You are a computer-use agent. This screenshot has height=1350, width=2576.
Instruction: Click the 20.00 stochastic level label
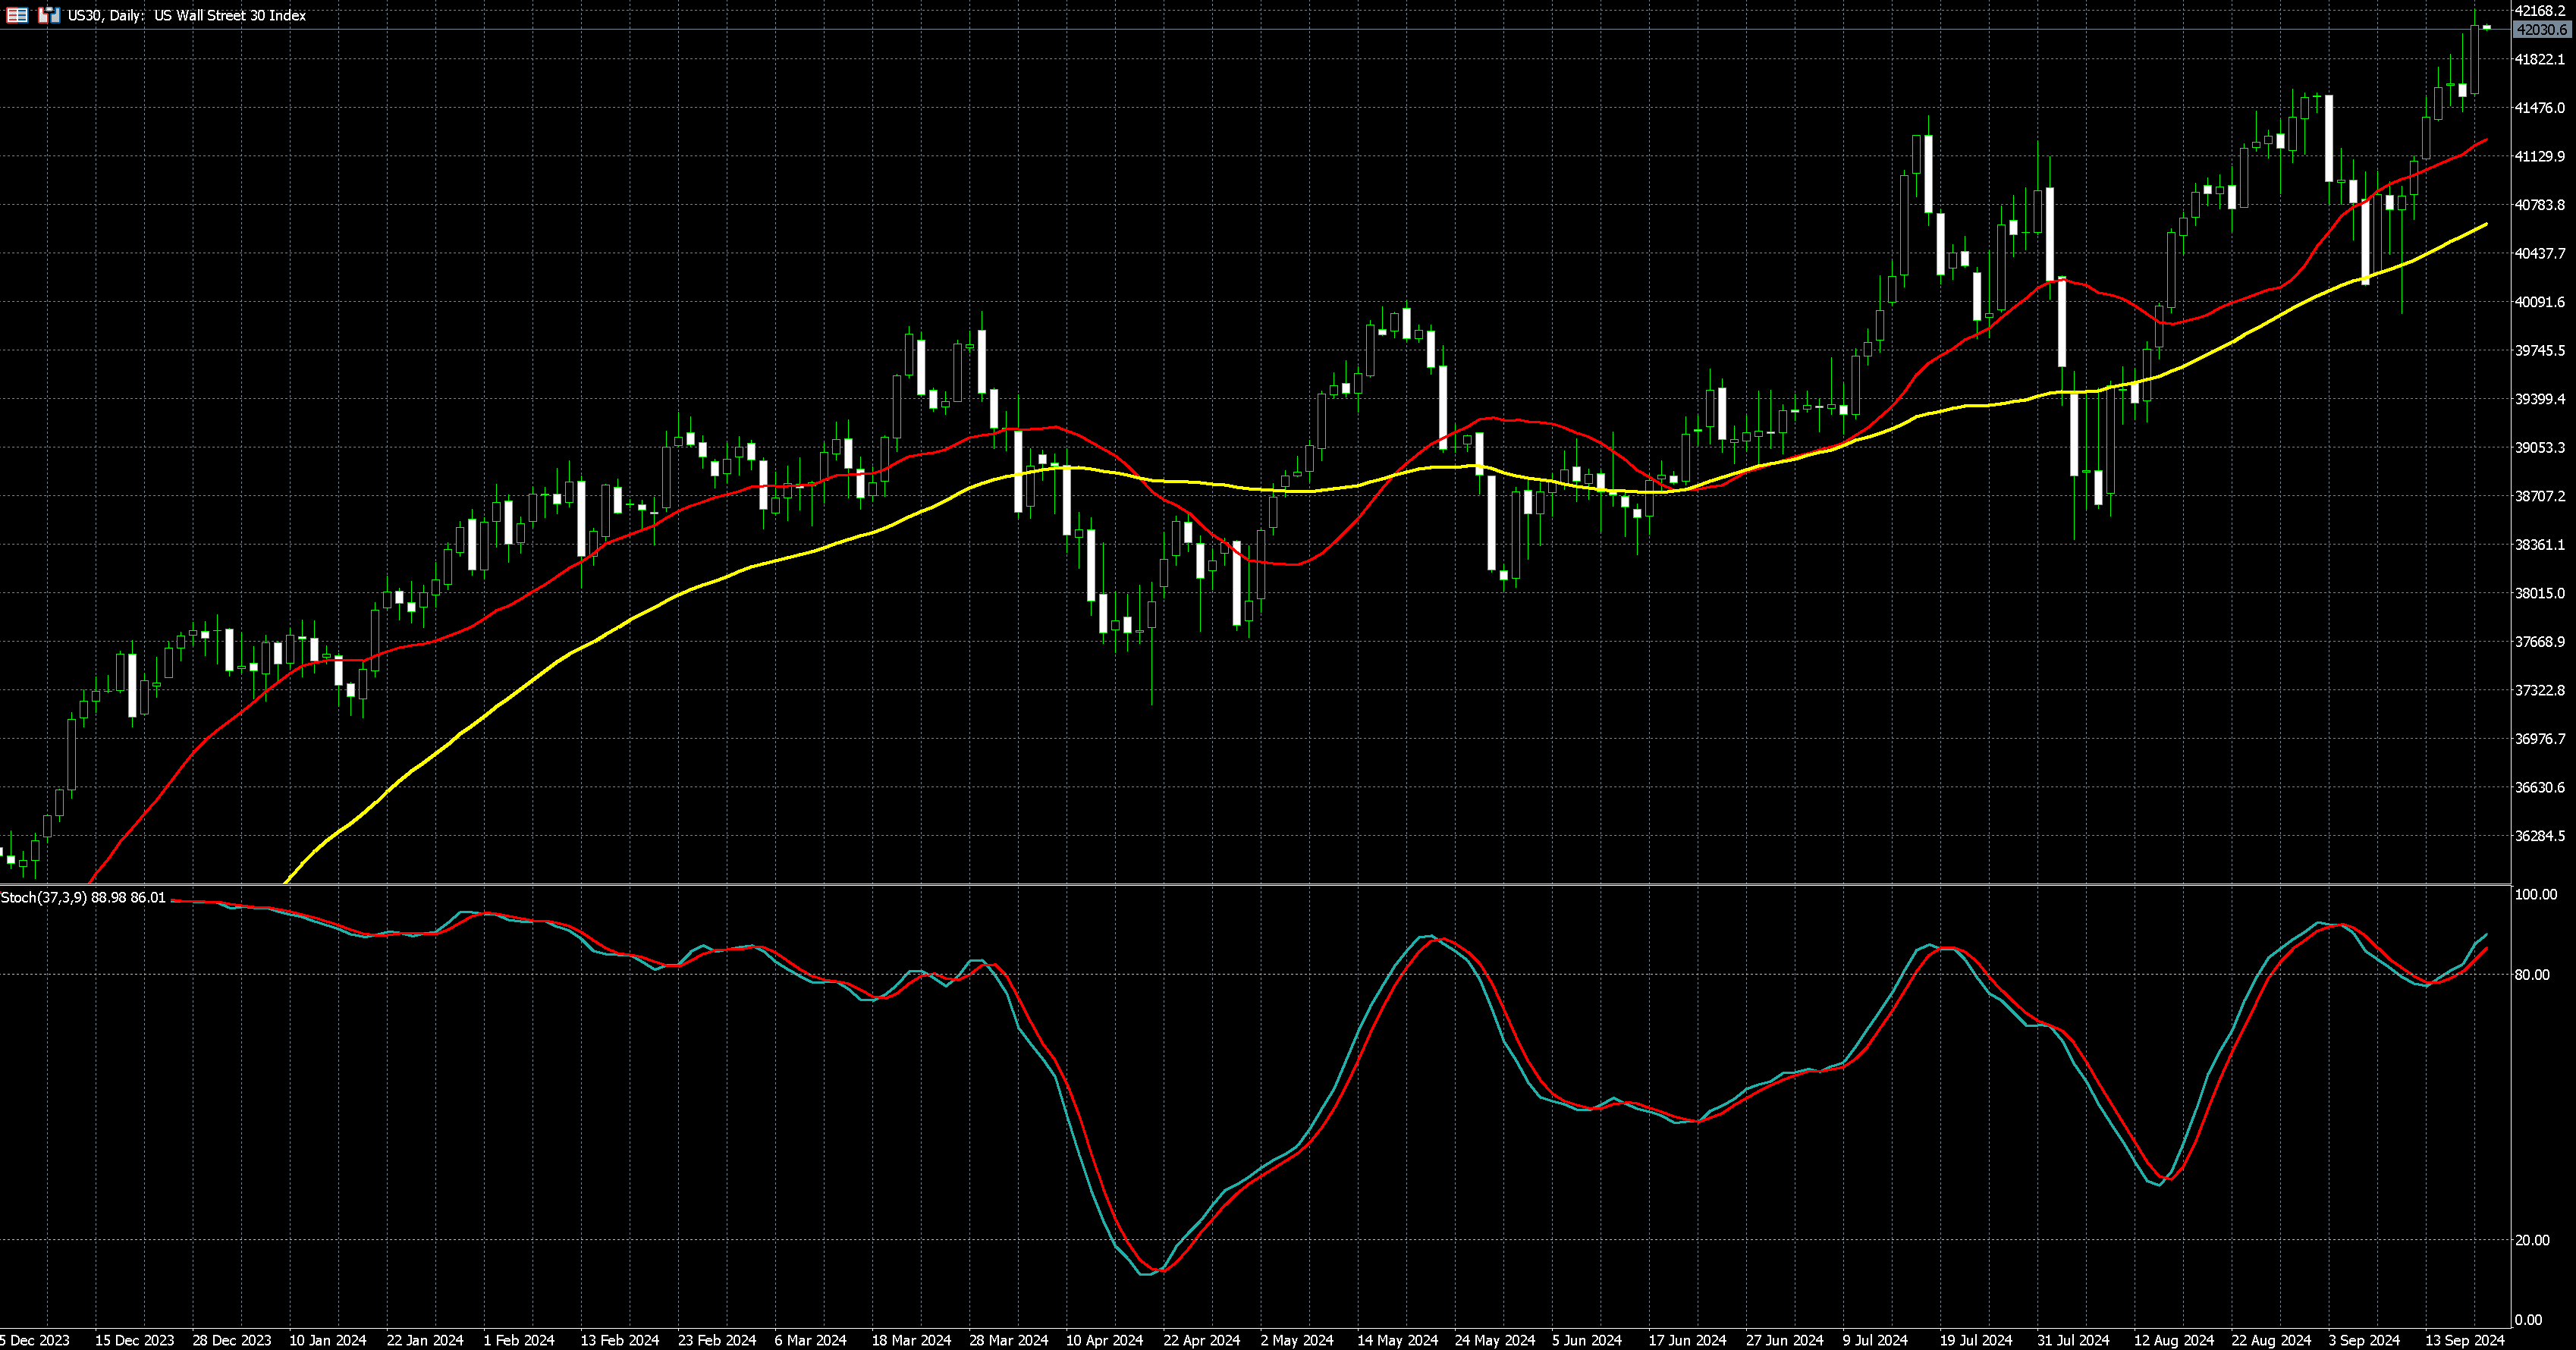[x=2531, y=1240]
